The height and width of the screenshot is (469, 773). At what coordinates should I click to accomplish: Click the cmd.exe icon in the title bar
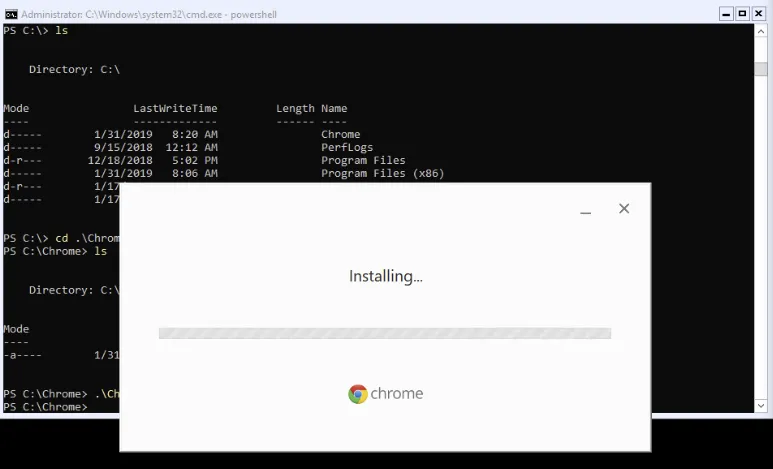click(11, 14)
